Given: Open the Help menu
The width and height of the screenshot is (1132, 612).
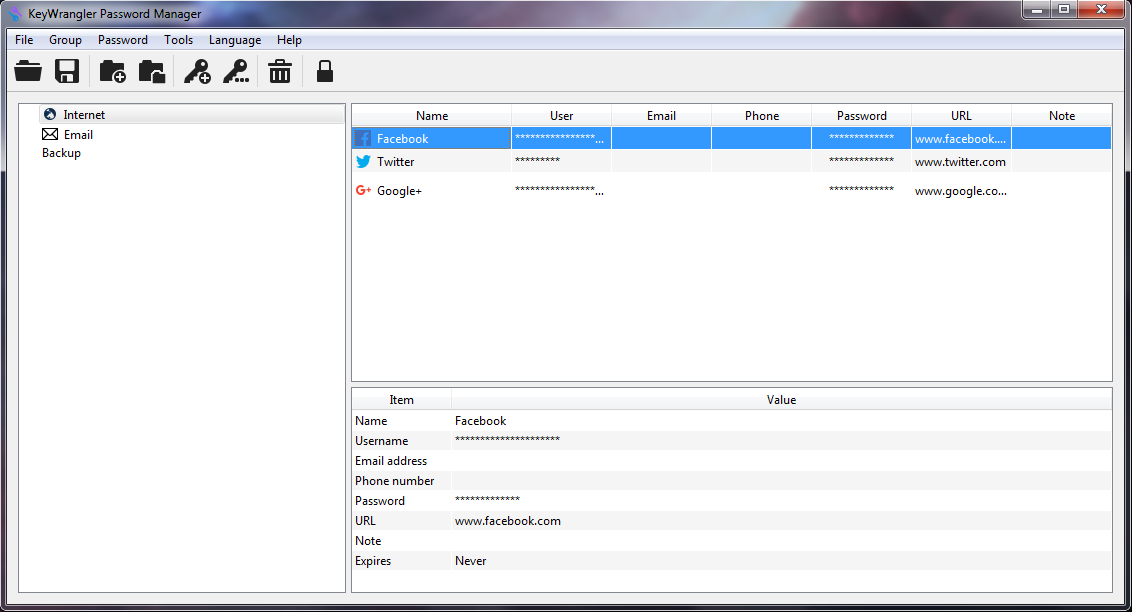Looking at the screenshot, I should point(289,40).
